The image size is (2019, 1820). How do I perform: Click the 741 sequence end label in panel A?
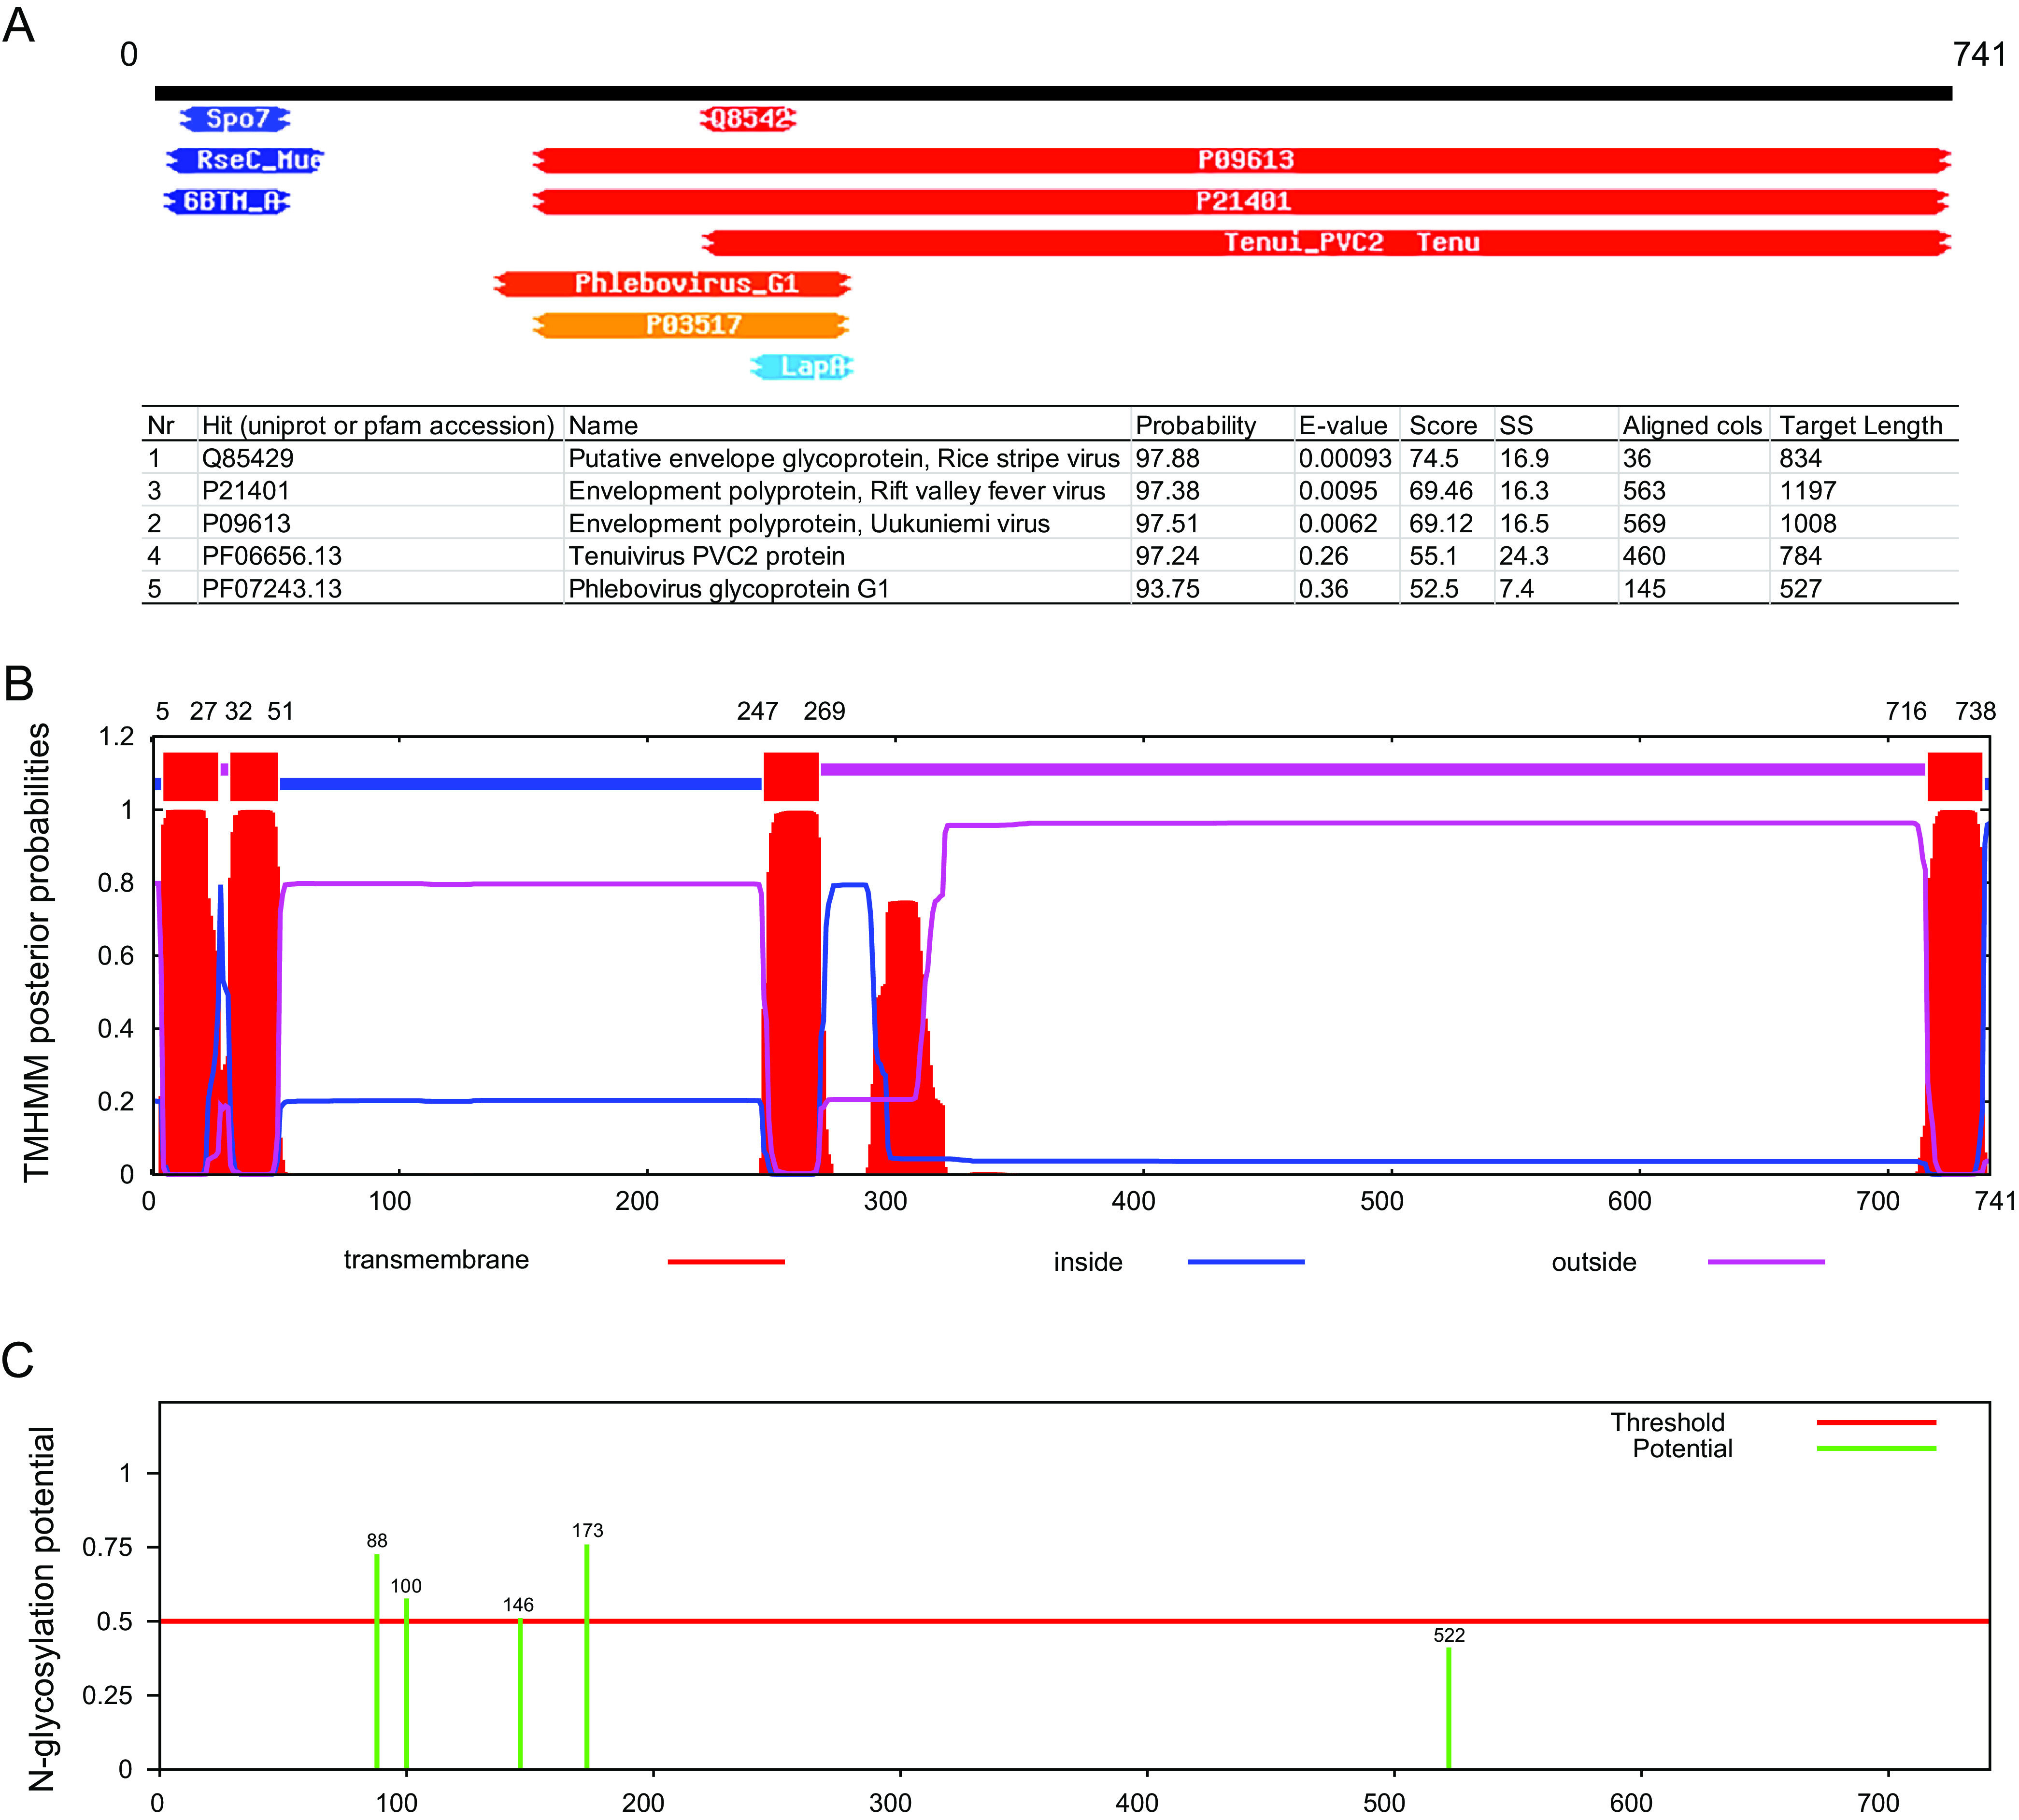pos(1979,54)
